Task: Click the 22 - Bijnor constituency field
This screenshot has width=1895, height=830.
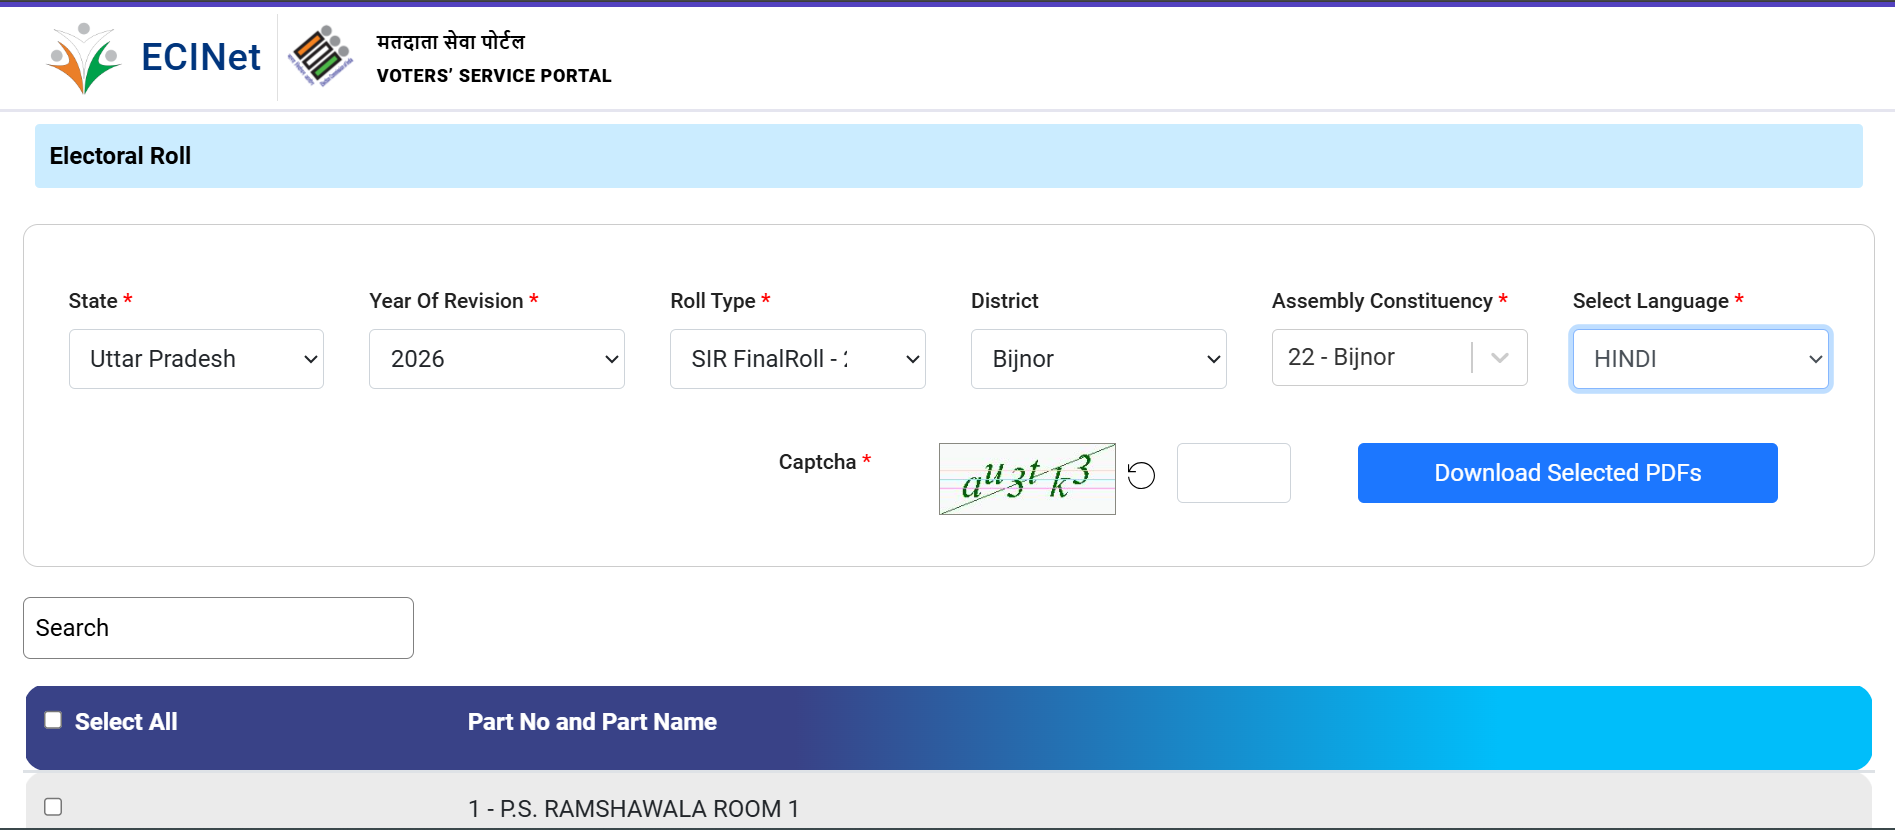Action: click(x=1370, y=358)
